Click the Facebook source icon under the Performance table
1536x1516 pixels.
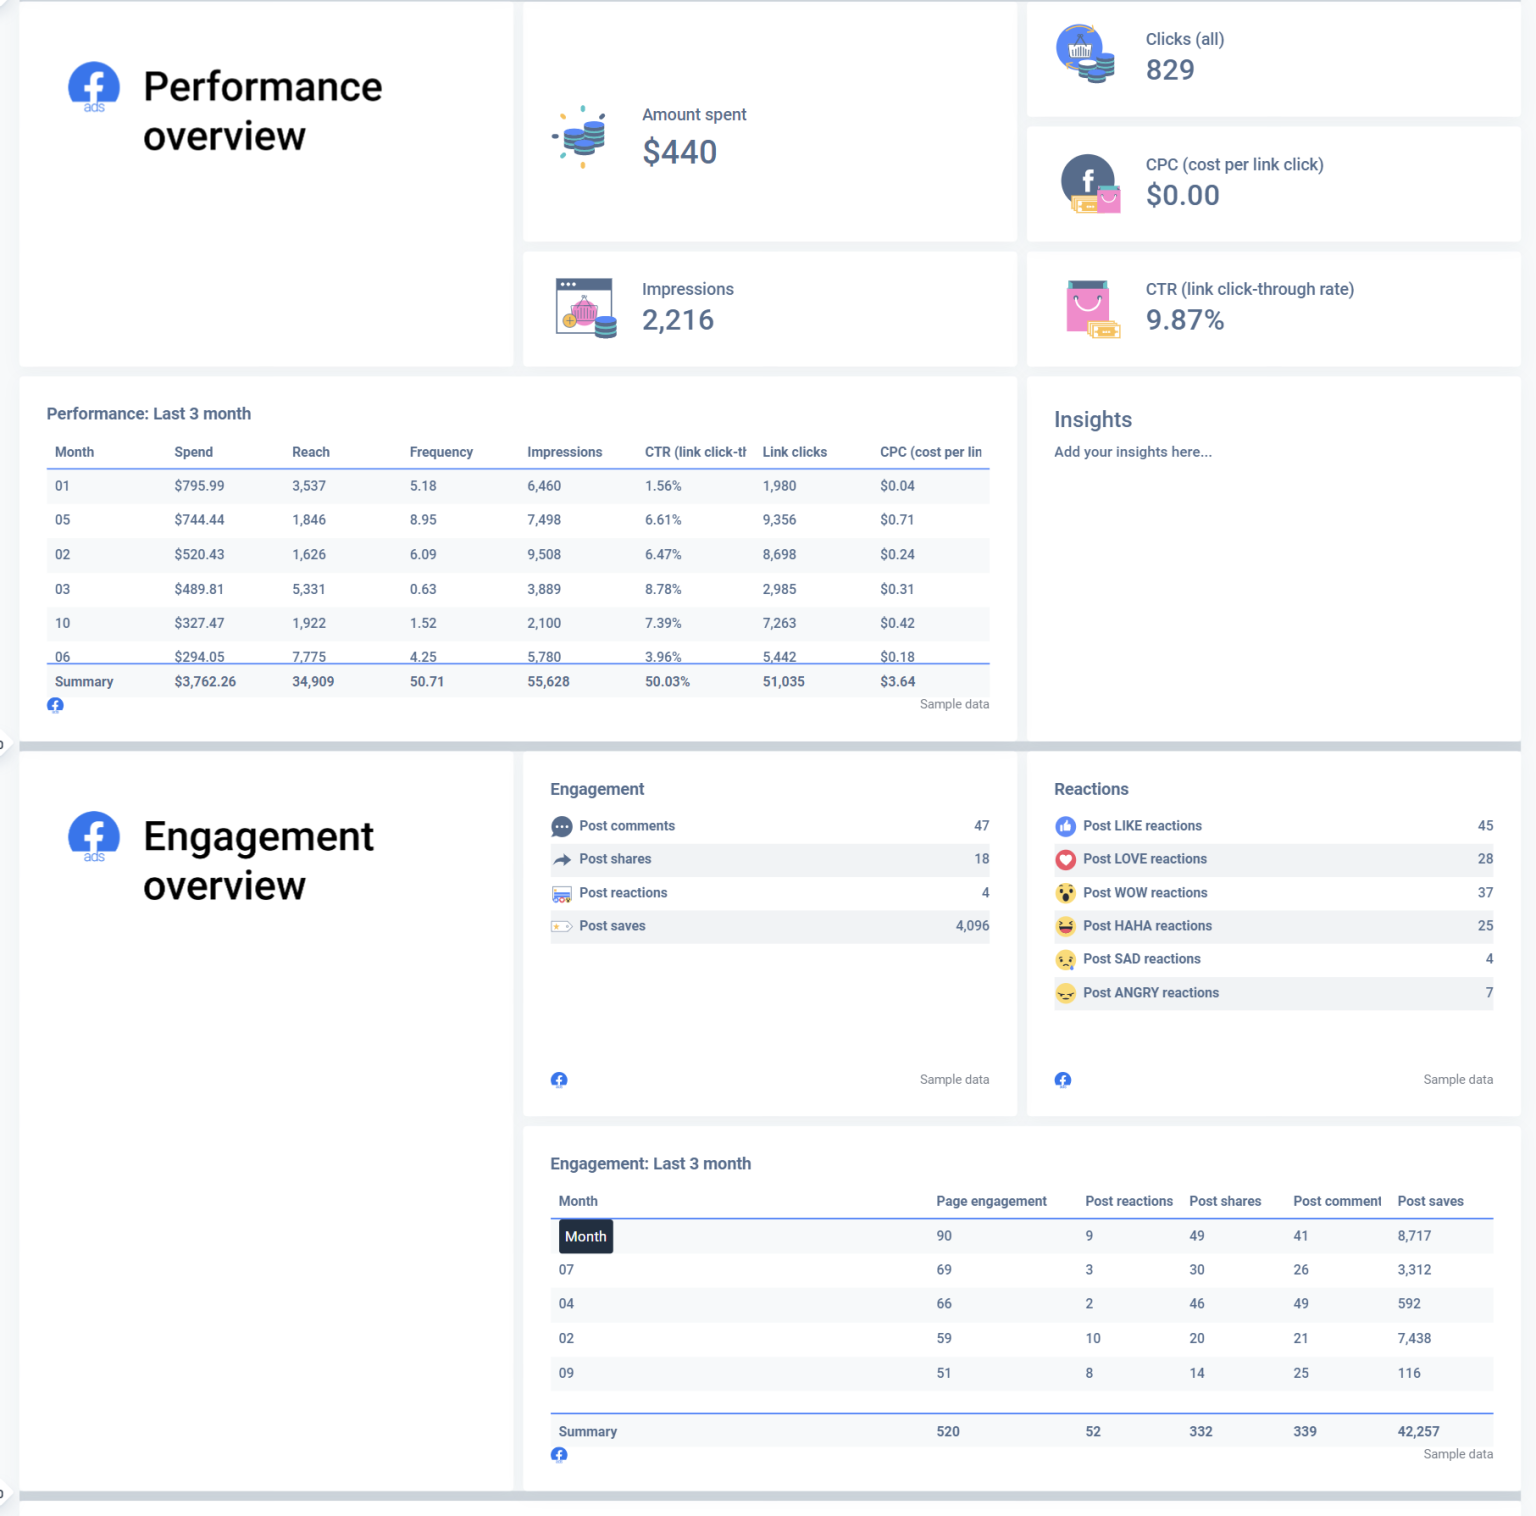(55, 705)
